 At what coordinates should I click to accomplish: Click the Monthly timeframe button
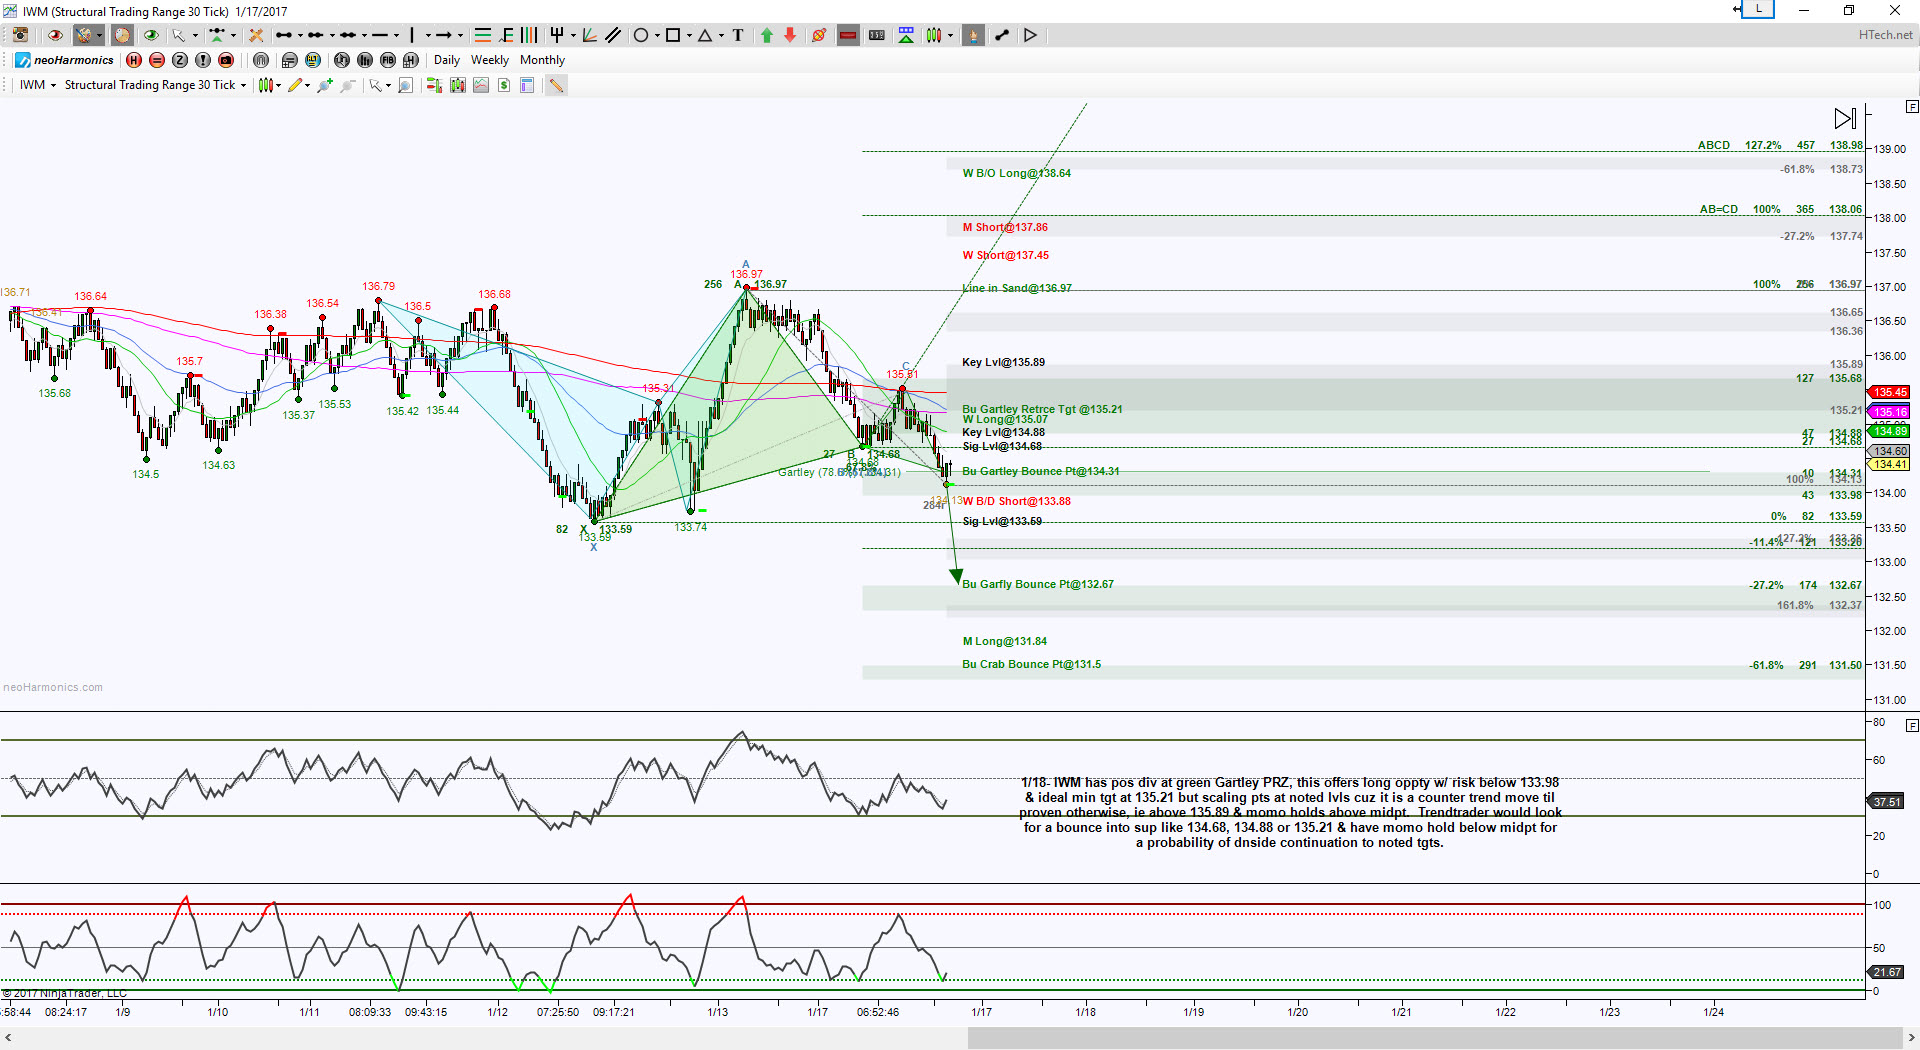coord(542,60)
